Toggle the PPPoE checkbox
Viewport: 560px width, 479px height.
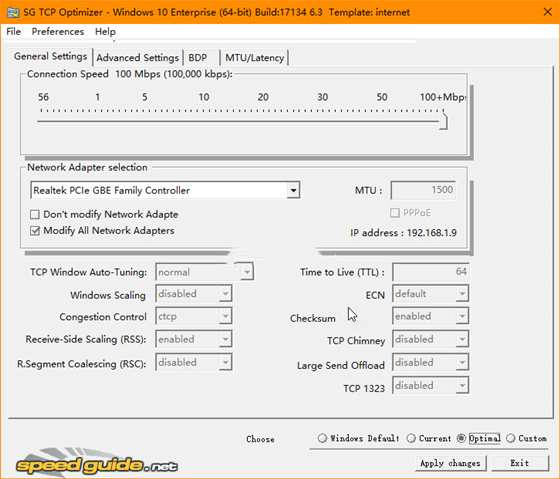pos(395,213)
